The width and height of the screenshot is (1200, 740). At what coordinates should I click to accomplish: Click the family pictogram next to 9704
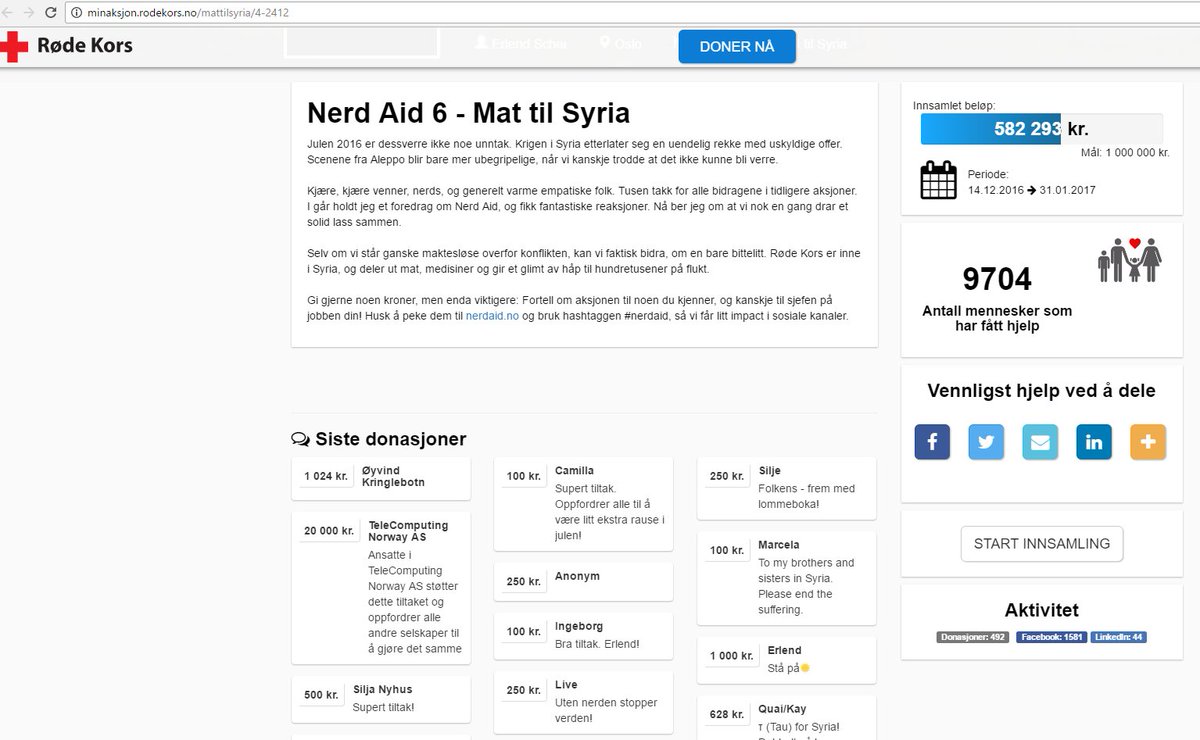[1131, 260]
